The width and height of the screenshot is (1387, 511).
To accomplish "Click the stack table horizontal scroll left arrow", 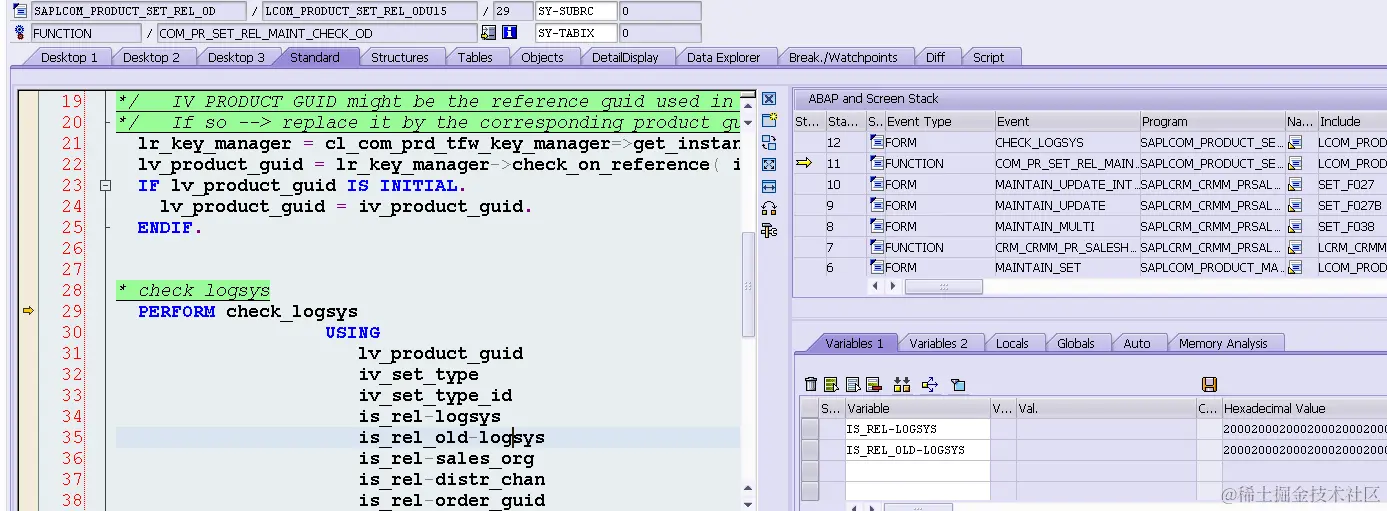I will click(x=877, y=286).
